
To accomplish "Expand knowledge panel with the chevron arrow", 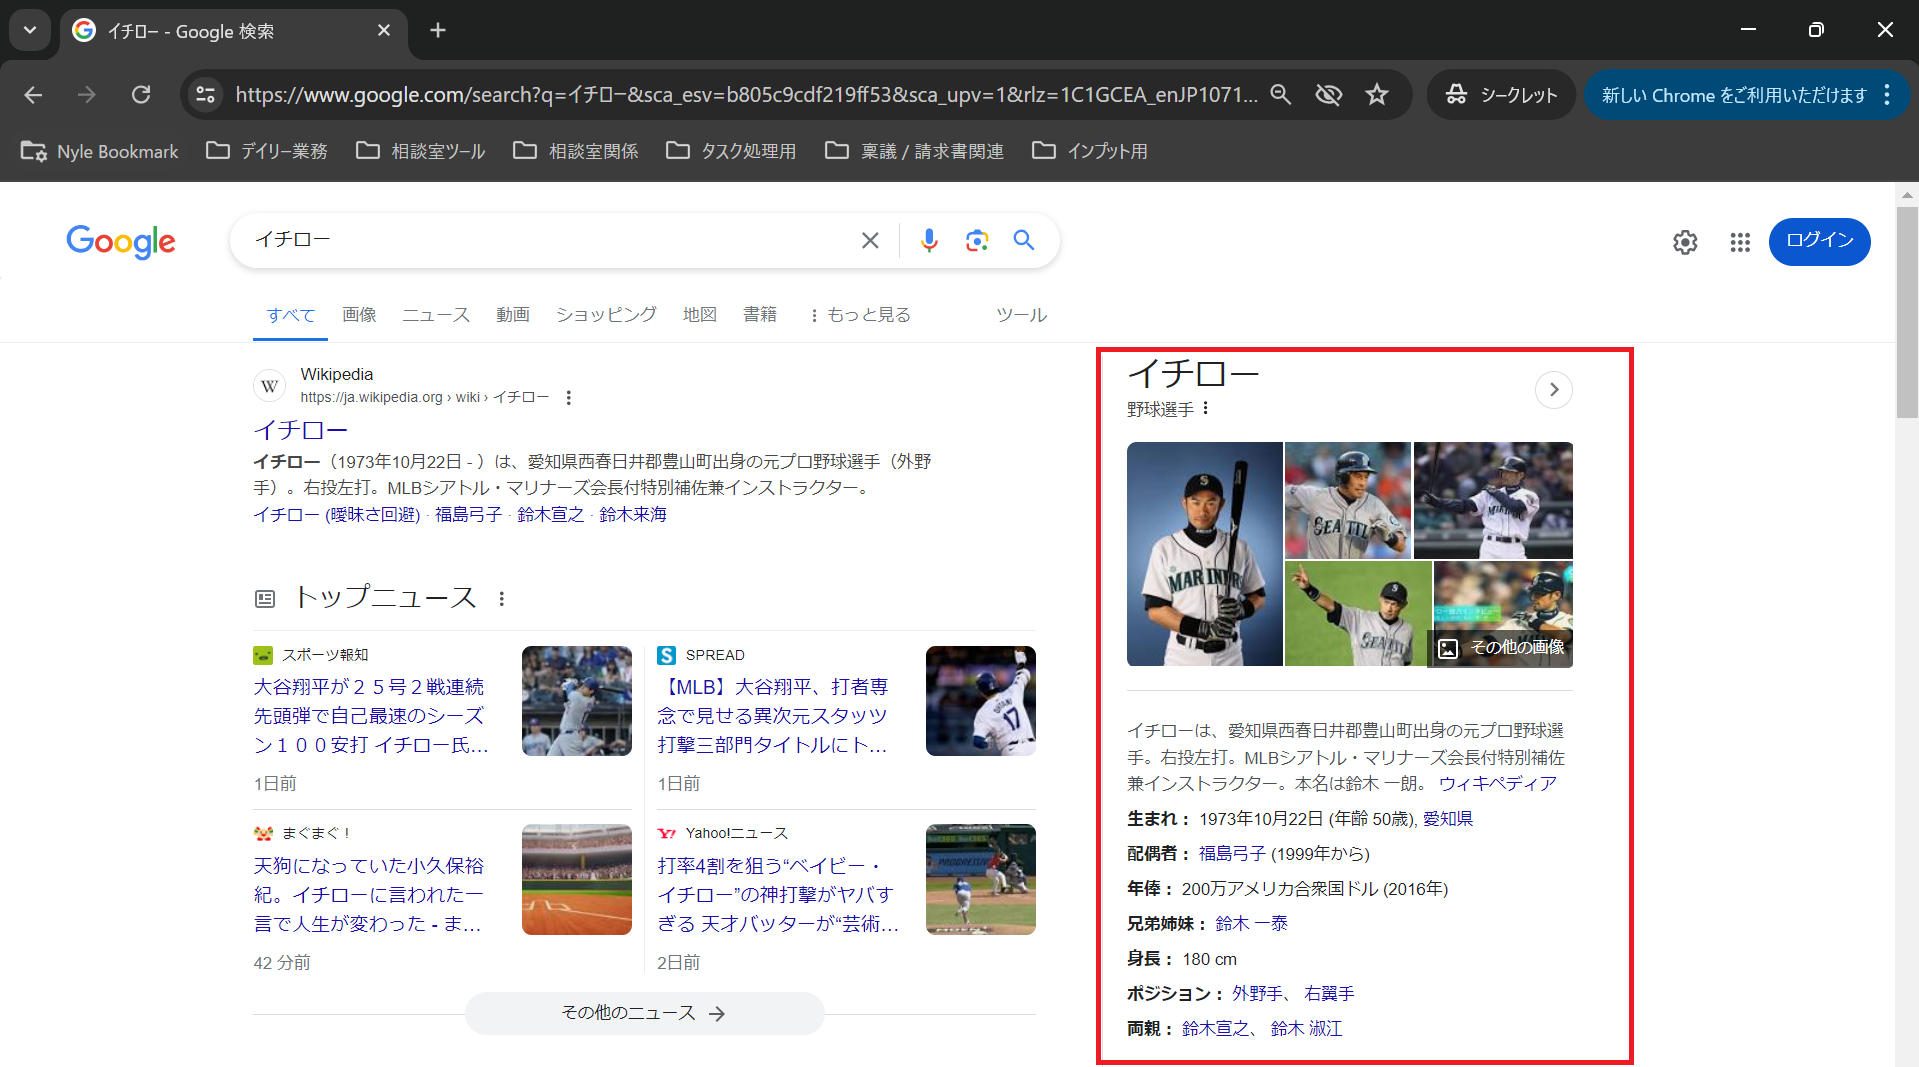I will 1554,390.
